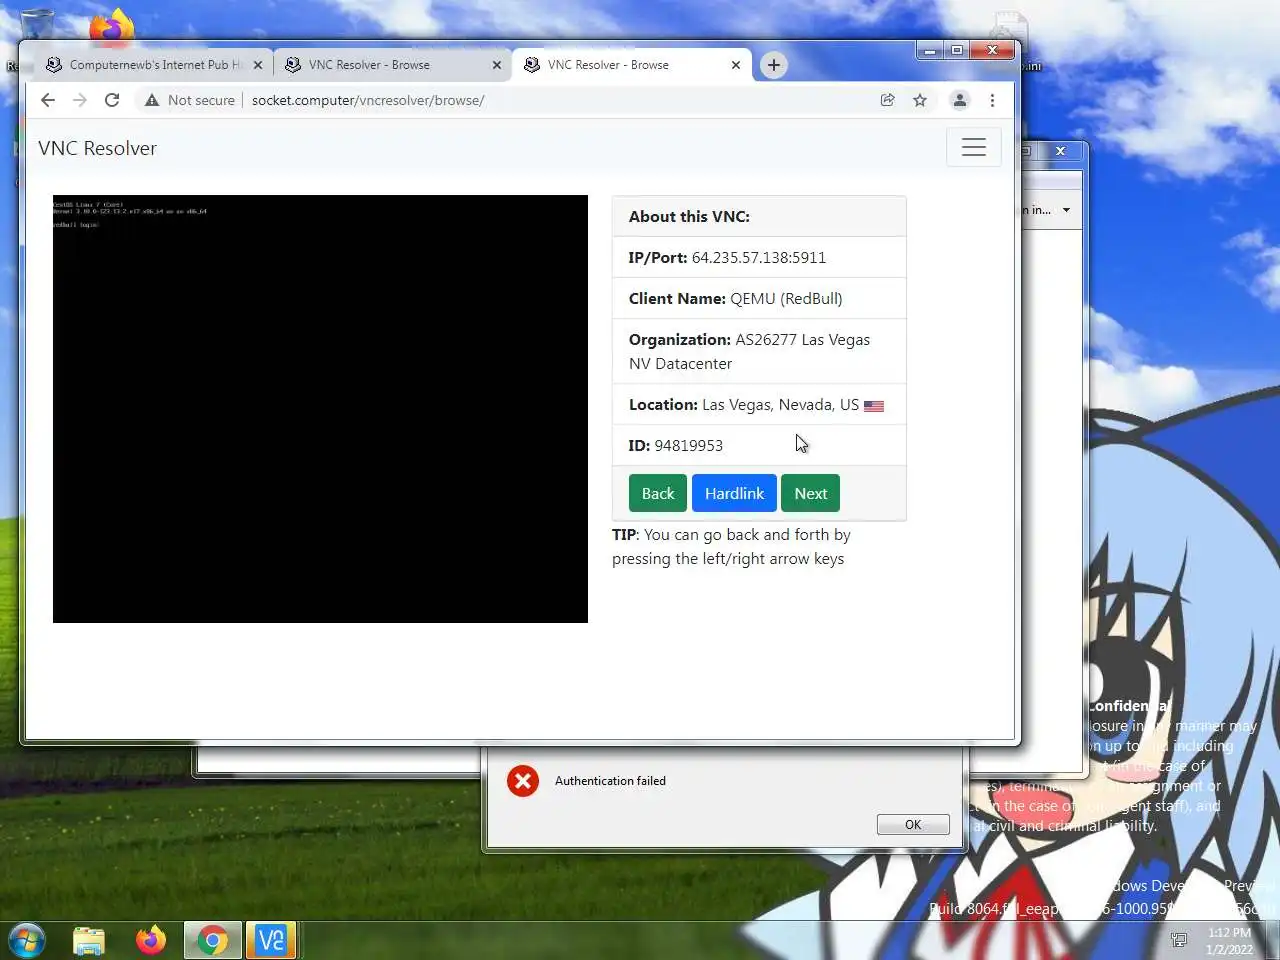Dismiss Authentication failed dialog with OK
The image size is (1280, 960).
coord(913,824)
